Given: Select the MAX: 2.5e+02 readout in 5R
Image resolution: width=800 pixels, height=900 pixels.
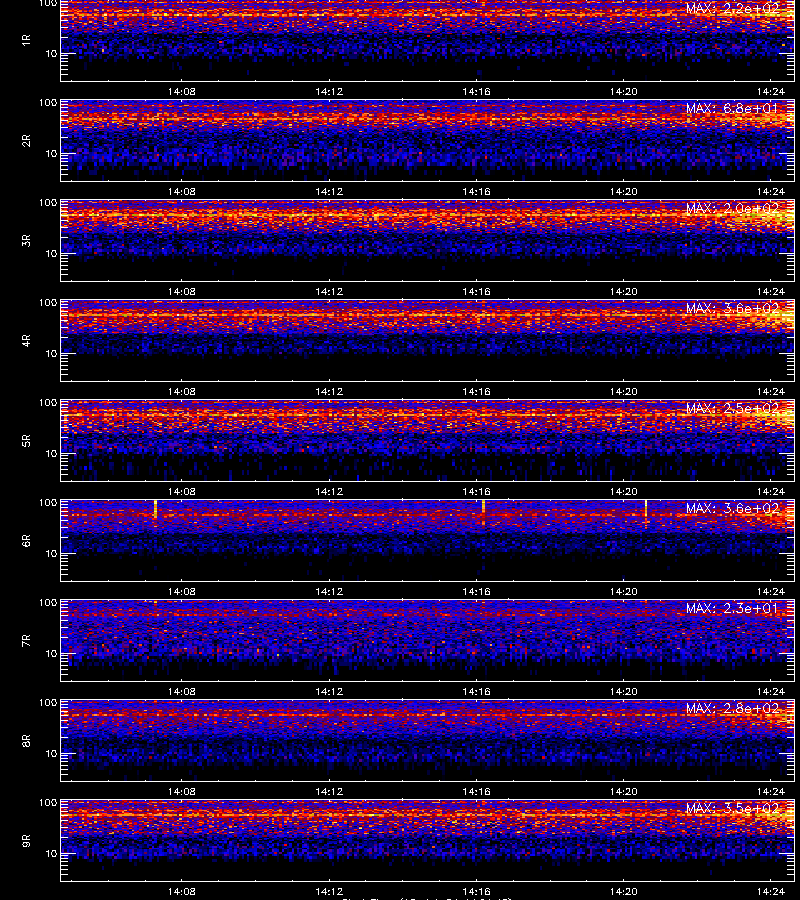Looking at the screenshot, I should [732, 409].
